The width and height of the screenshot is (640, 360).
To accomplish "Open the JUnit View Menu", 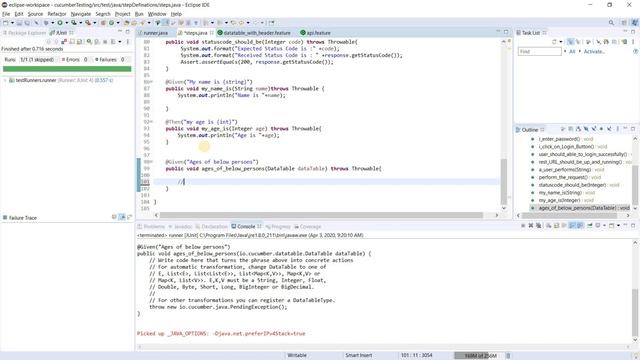I will [127, 42].
